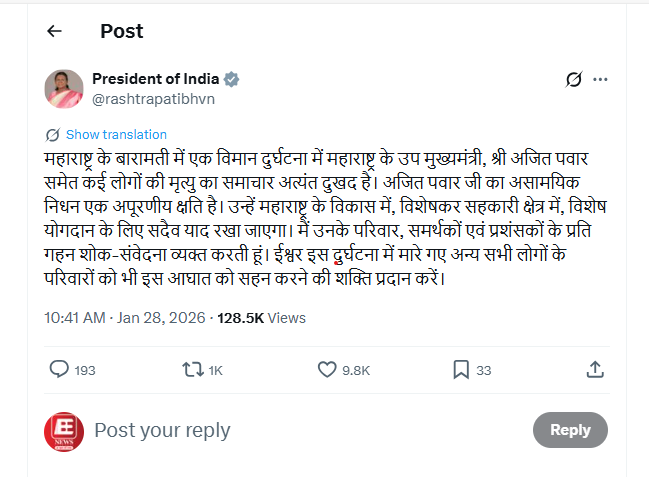Screen dimensions: 649x477
Task: Click the reply speech bubble icon
Action: point(59,370)
